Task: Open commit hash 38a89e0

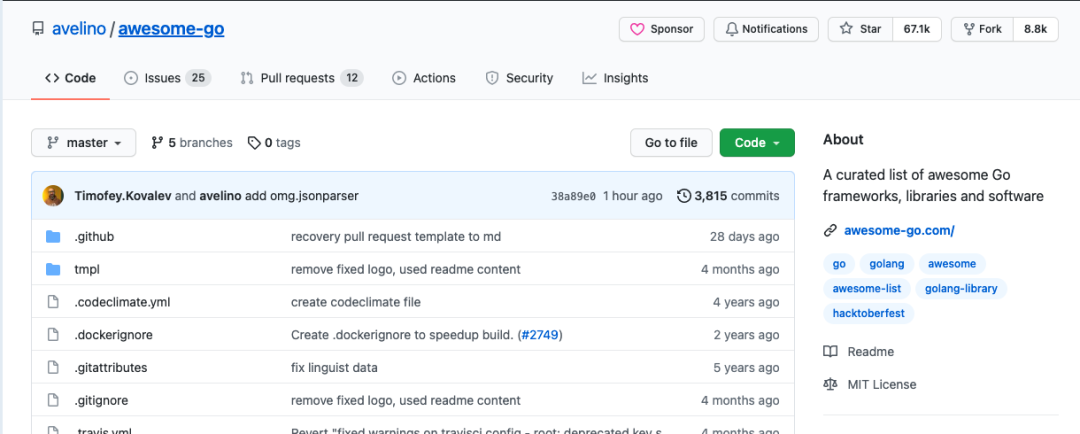Action: [573, 196]
